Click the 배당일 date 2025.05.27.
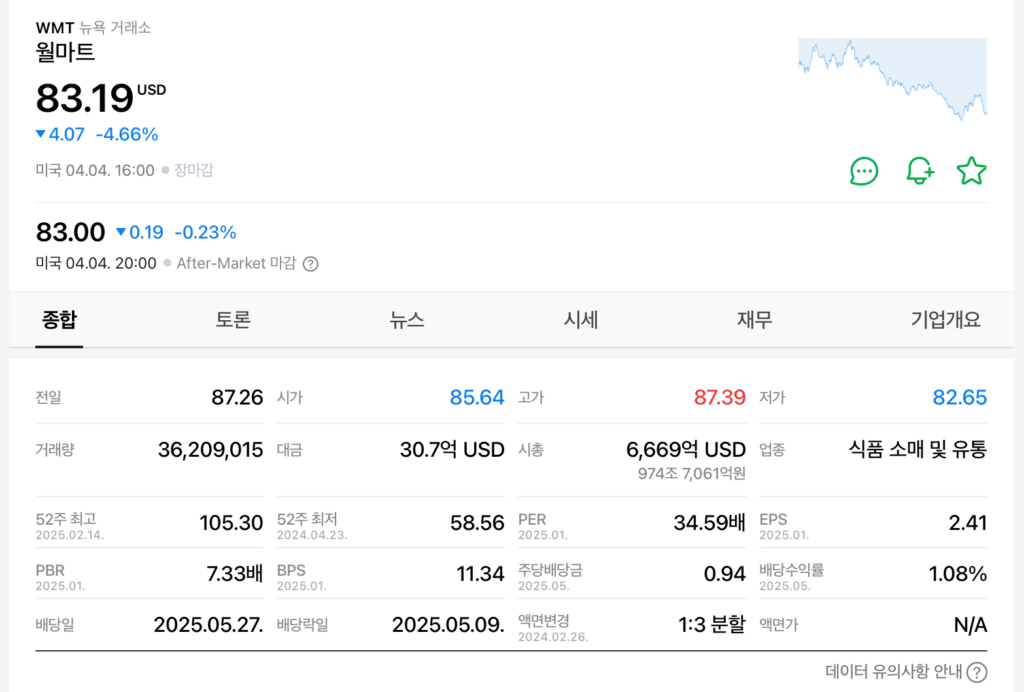This screenshot has height=692, width=1024. tap(208, 625)
